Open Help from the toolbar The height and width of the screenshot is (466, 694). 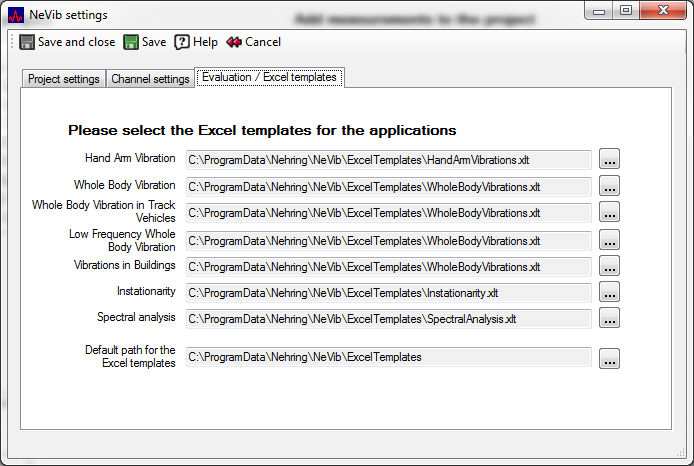pyautogui.click(x=182, y=42)
